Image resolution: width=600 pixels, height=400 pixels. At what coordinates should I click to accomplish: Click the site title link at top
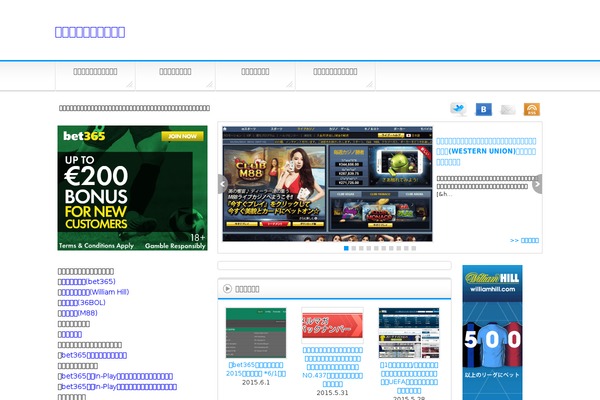point(90,32)
